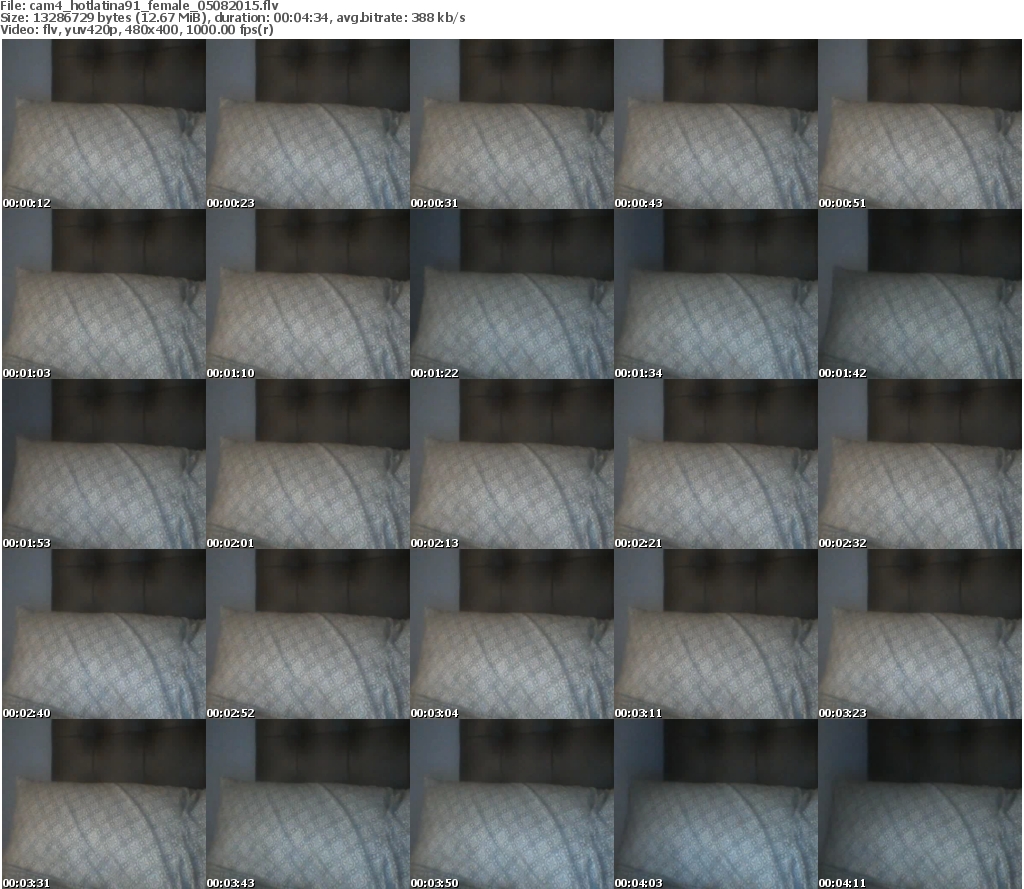Pick the video frame at 00:02:40
Viewport: 1024px width, 889px height.
point(104,634)
